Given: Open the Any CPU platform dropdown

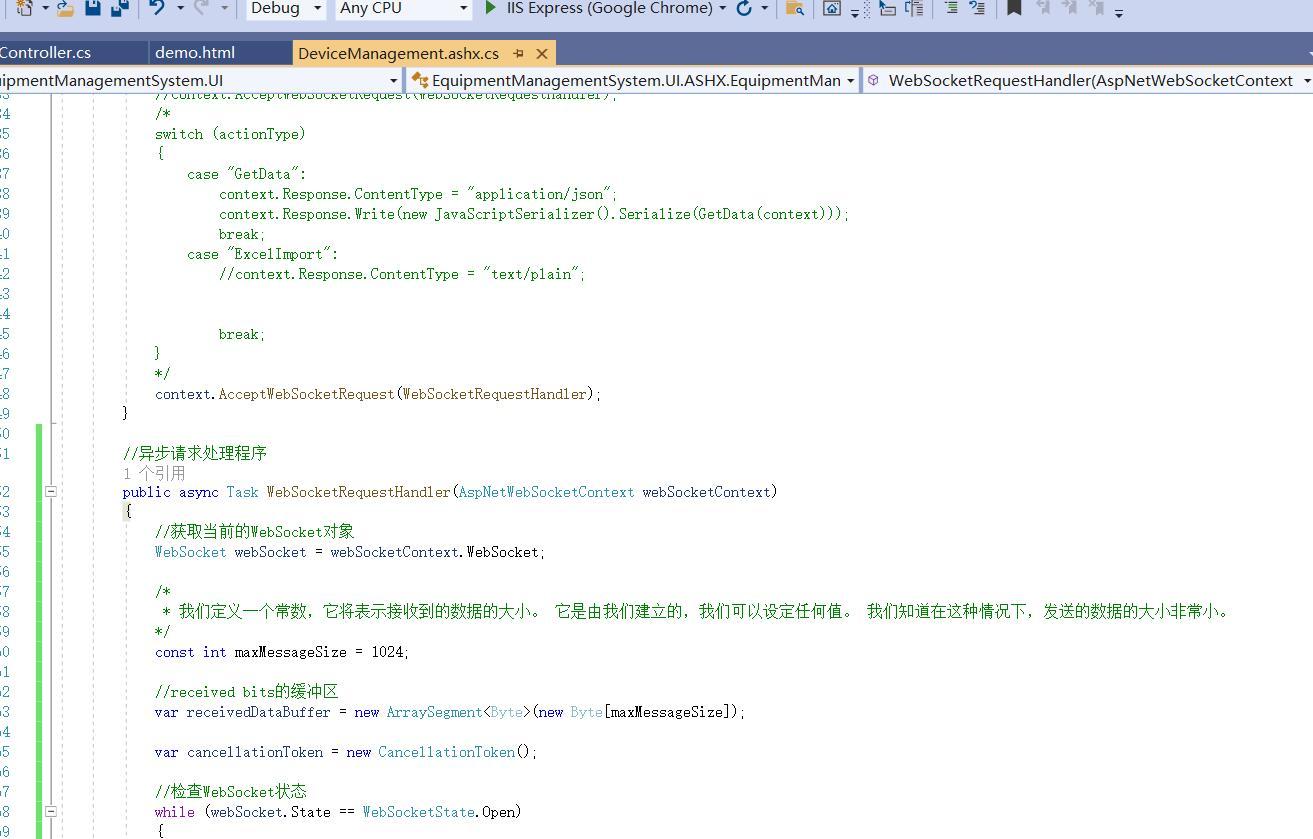Looking at the screenshot, I should (x=403, y=8).
